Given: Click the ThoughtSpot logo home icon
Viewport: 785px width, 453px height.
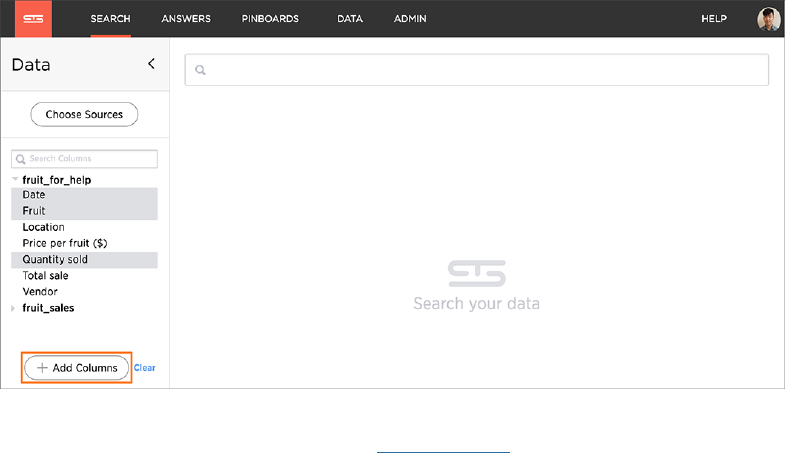Looking at the screenshot, I should point(33,19).
